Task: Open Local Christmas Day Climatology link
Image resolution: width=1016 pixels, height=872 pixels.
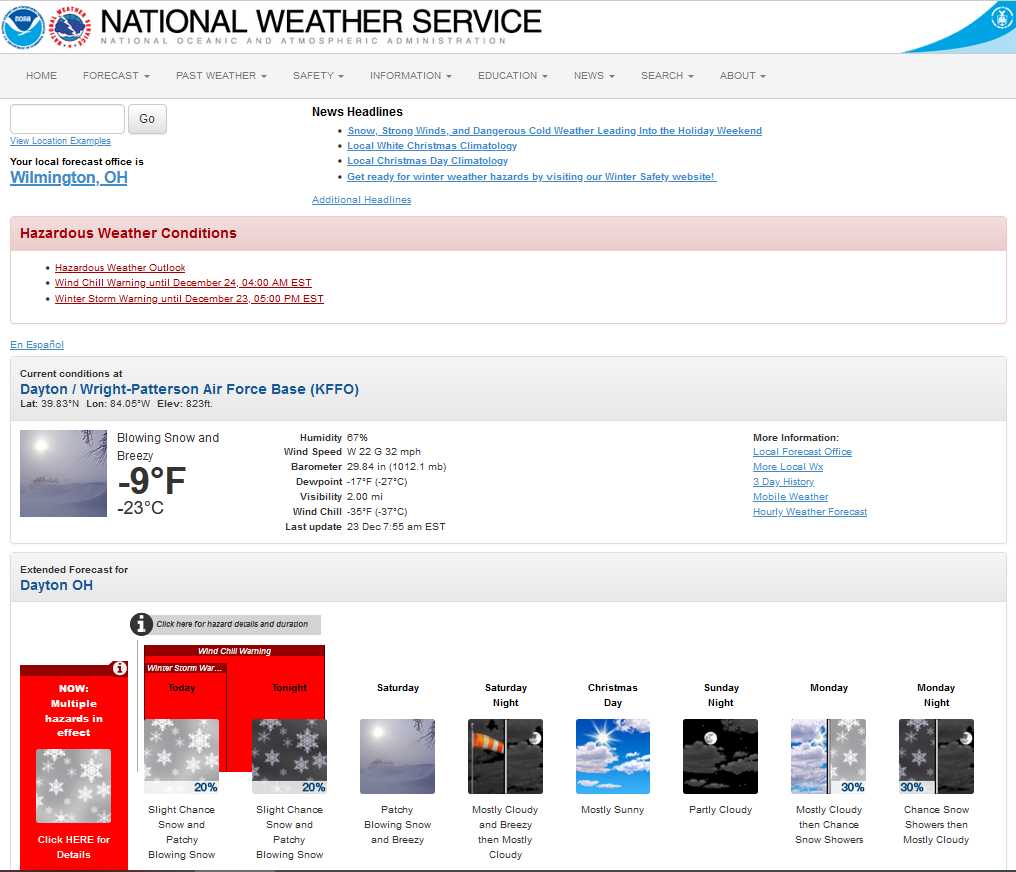Action: [428, 161]
